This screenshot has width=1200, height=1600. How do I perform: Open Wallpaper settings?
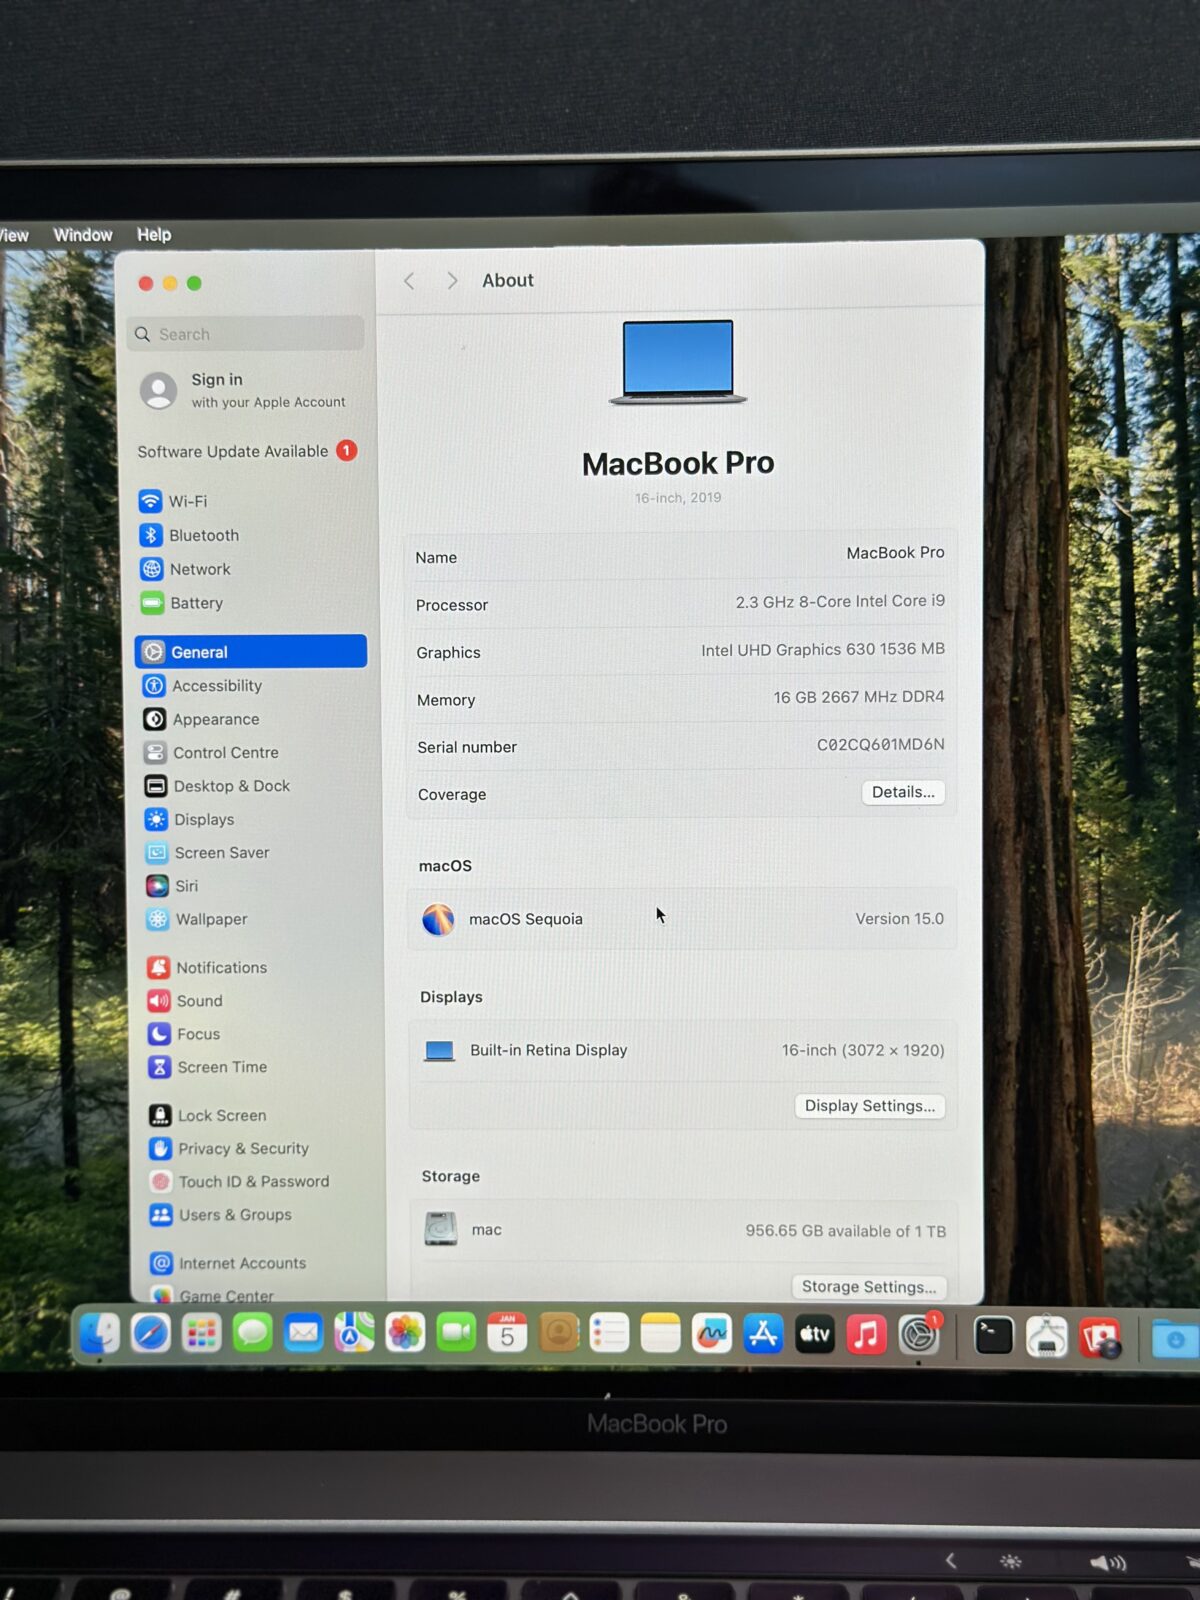196,919
